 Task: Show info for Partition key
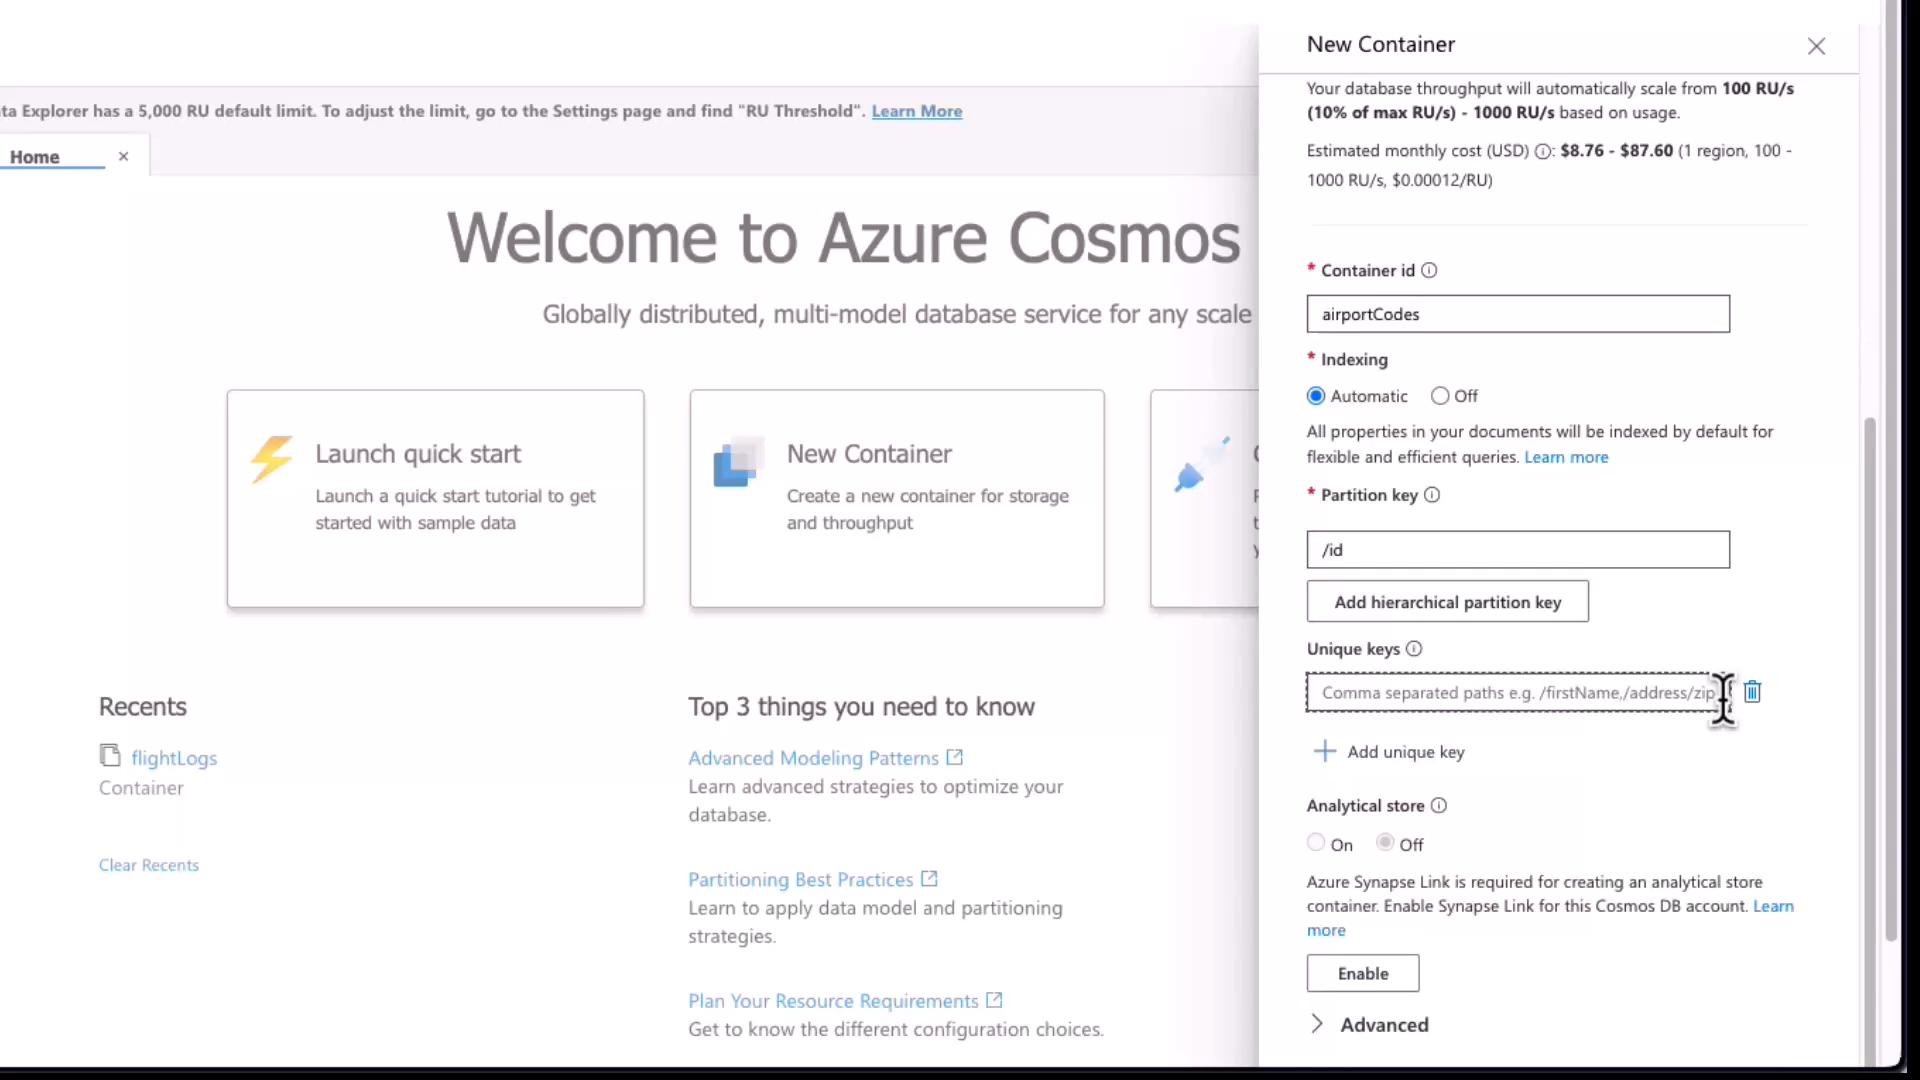click(x=1432, y=495)
